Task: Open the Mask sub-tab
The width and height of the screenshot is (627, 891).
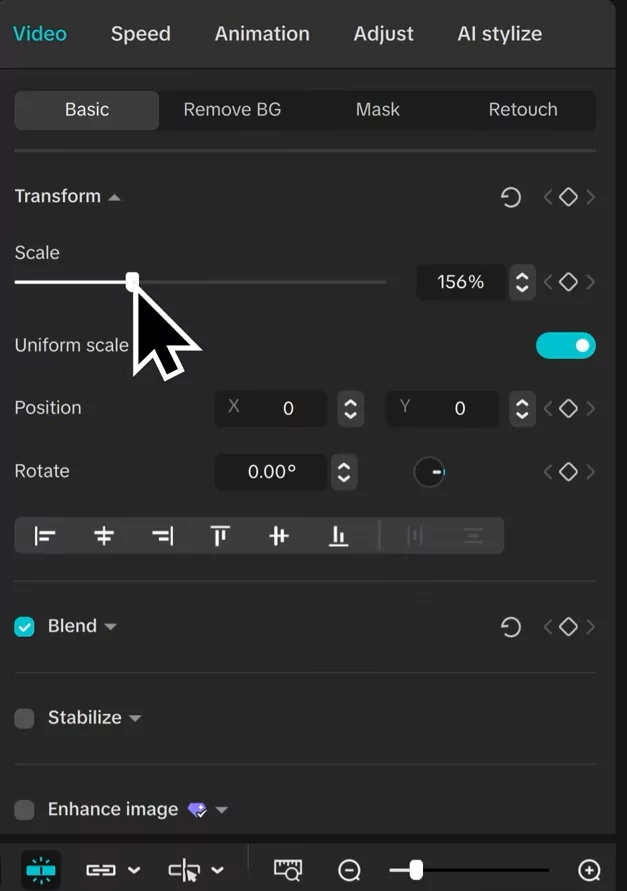Action: [377, 110]
